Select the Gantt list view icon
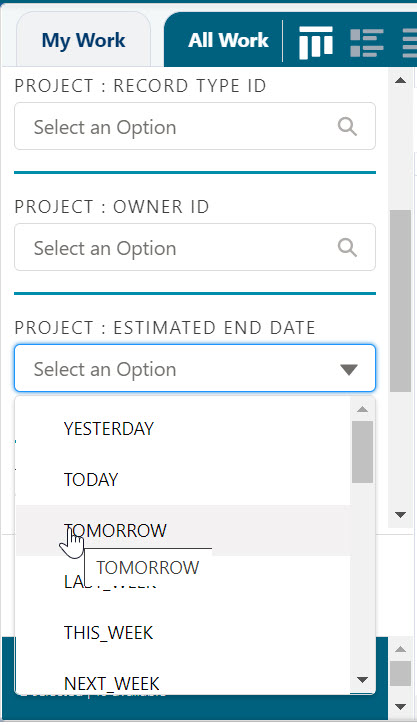The width and height of the screenshot is (417, 725). [x=367, y=43]
